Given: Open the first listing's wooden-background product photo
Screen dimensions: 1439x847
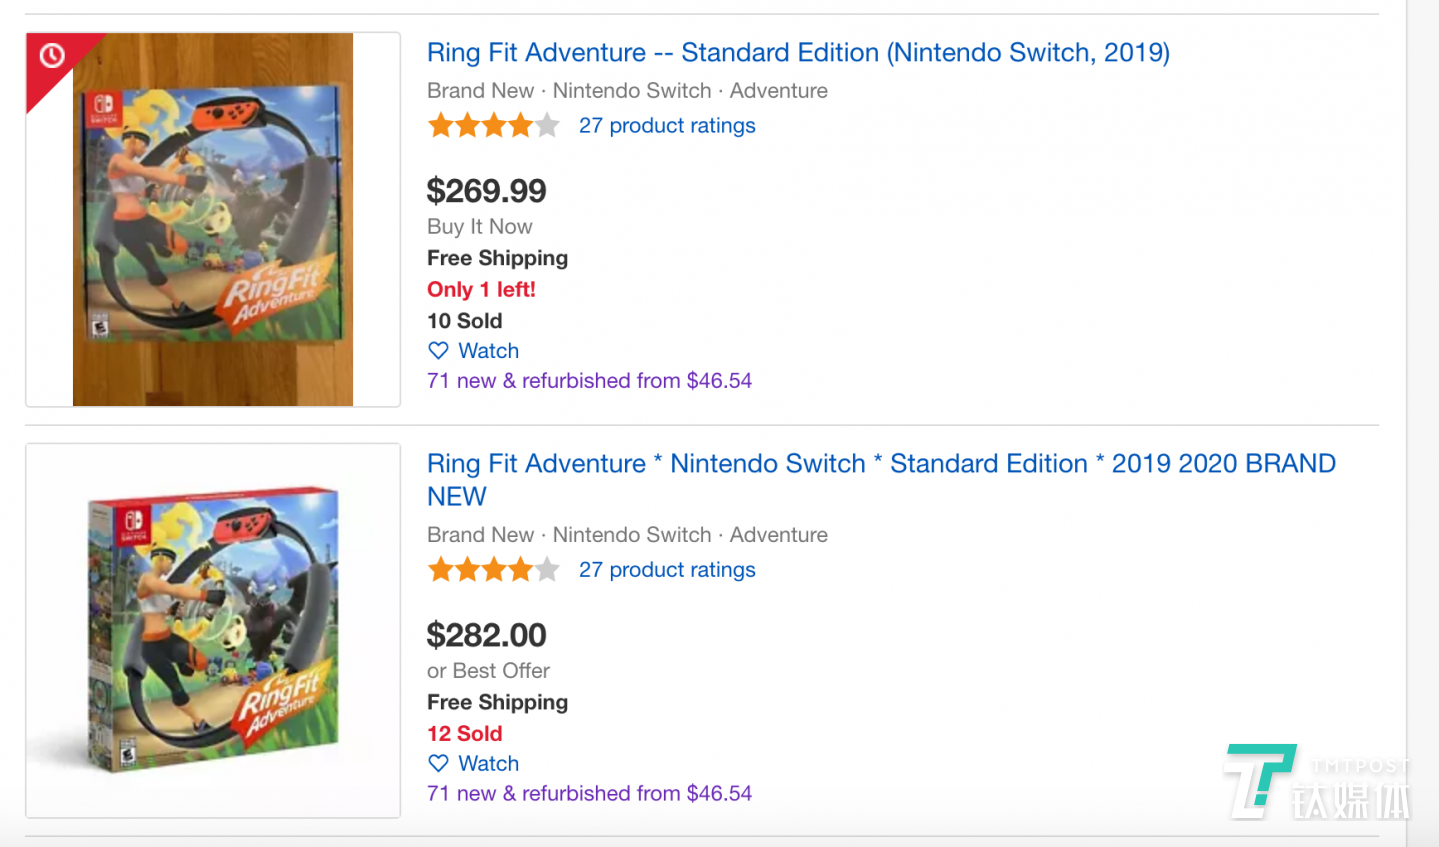Looking at the screenshot, I should tap(213, 220).
